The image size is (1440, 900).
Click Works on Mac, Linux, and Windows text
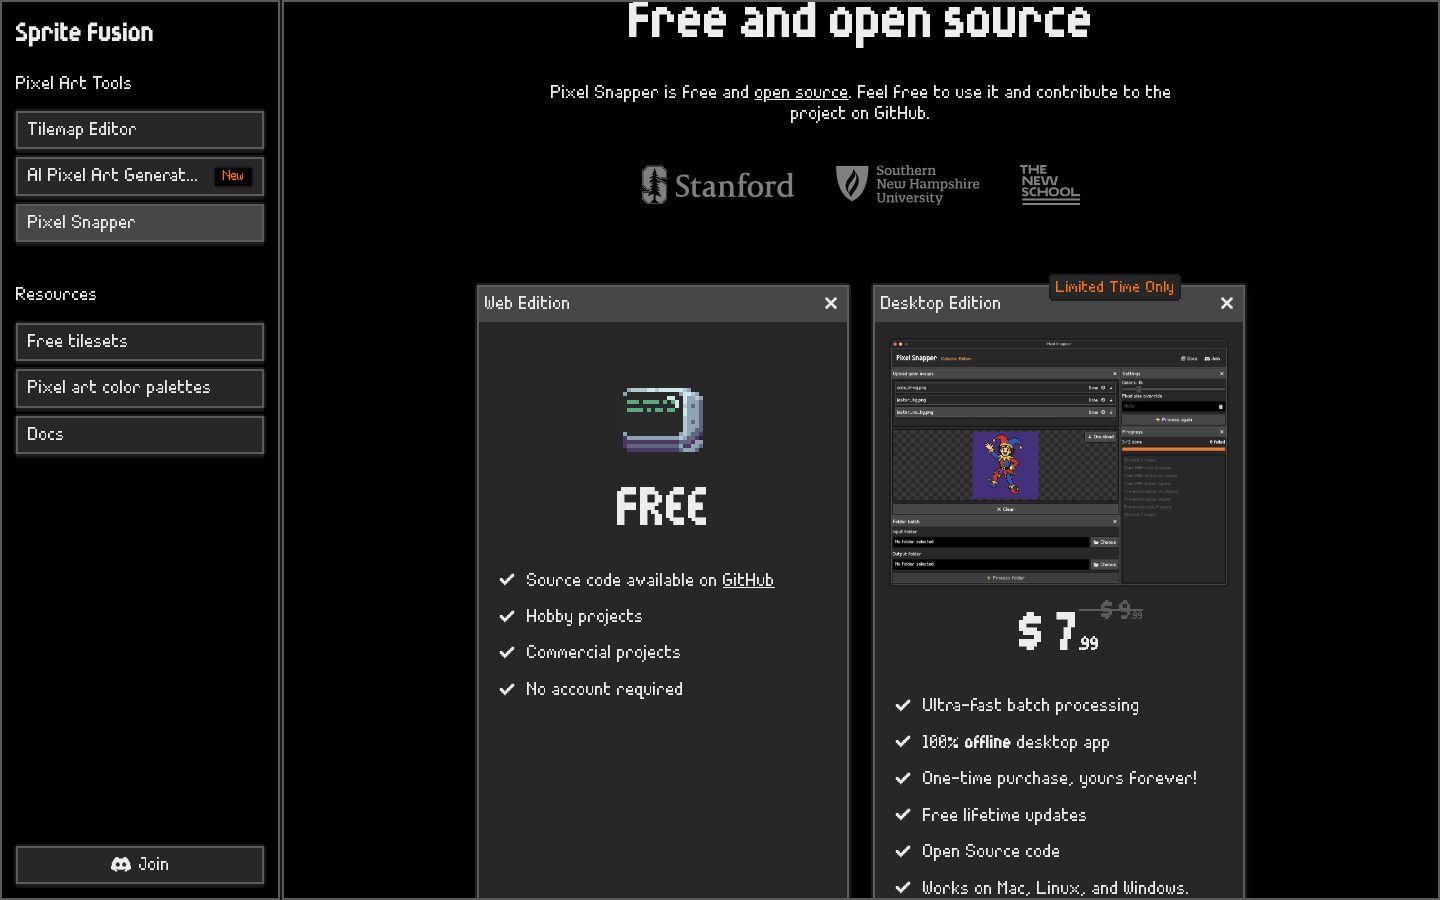[x=1055, y=888]
